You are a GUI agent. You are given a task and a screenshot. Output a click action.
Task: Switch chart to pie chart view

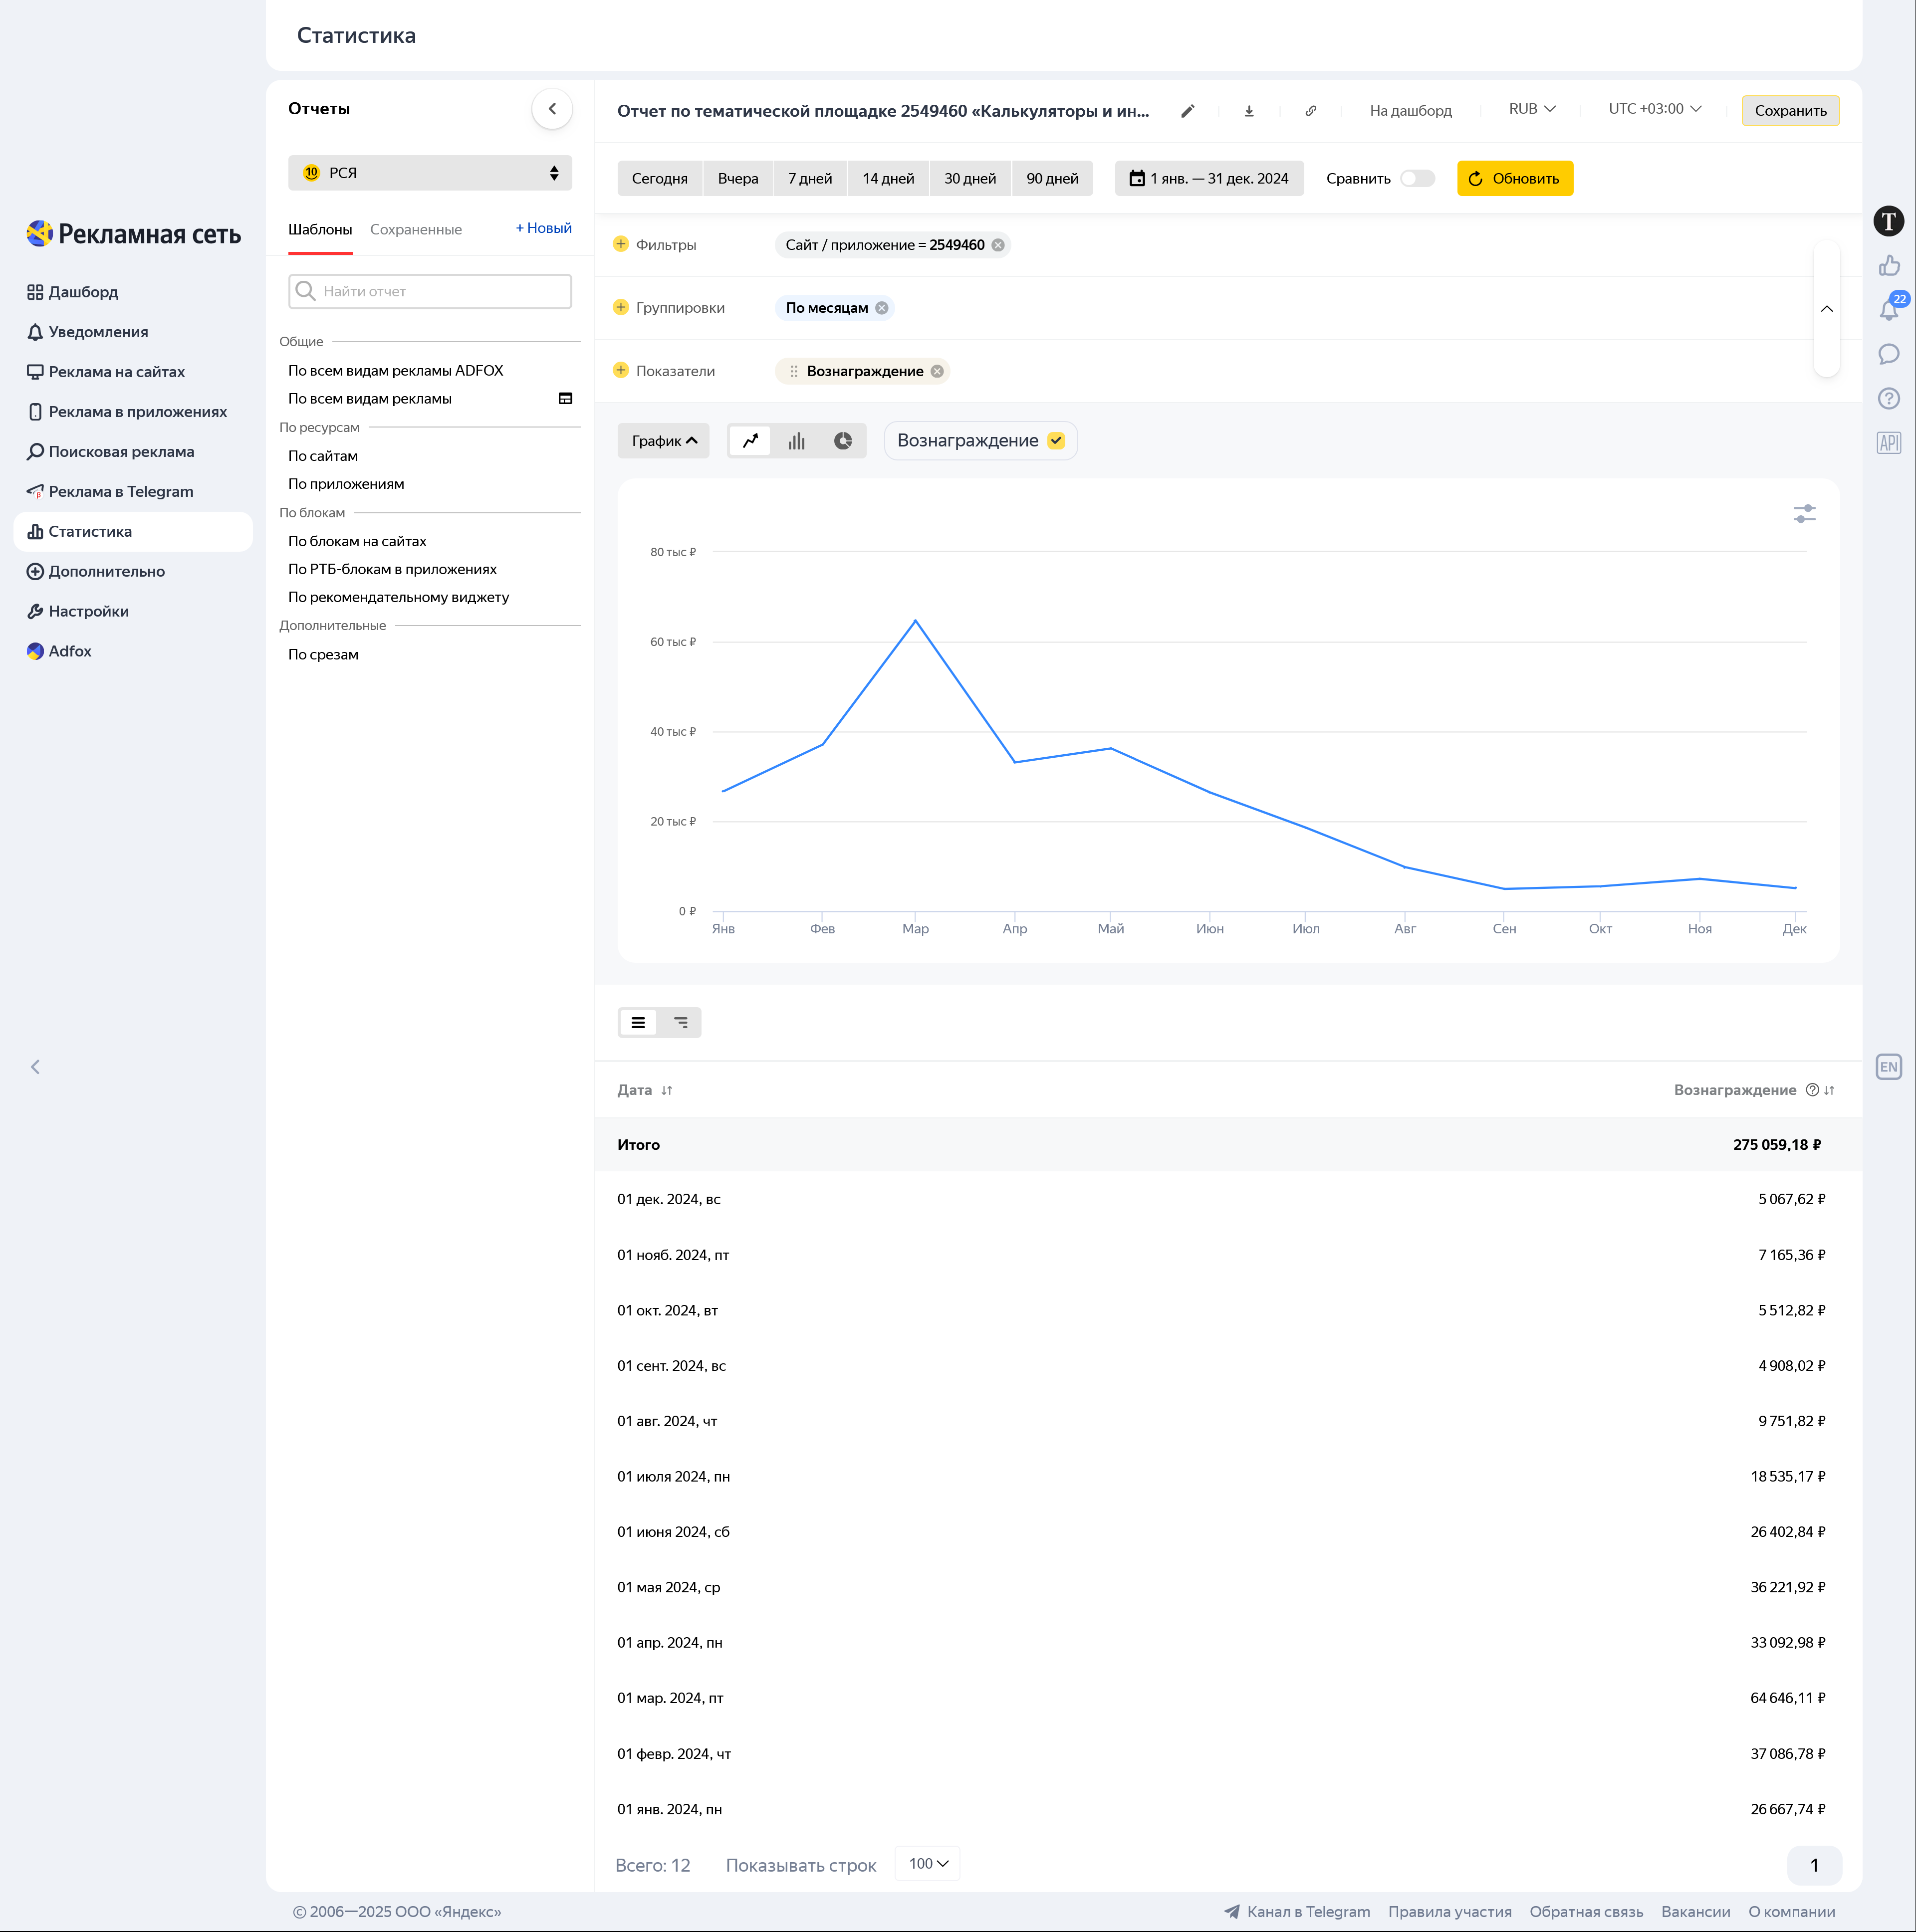pyautogui.click(x=843, y=441)
